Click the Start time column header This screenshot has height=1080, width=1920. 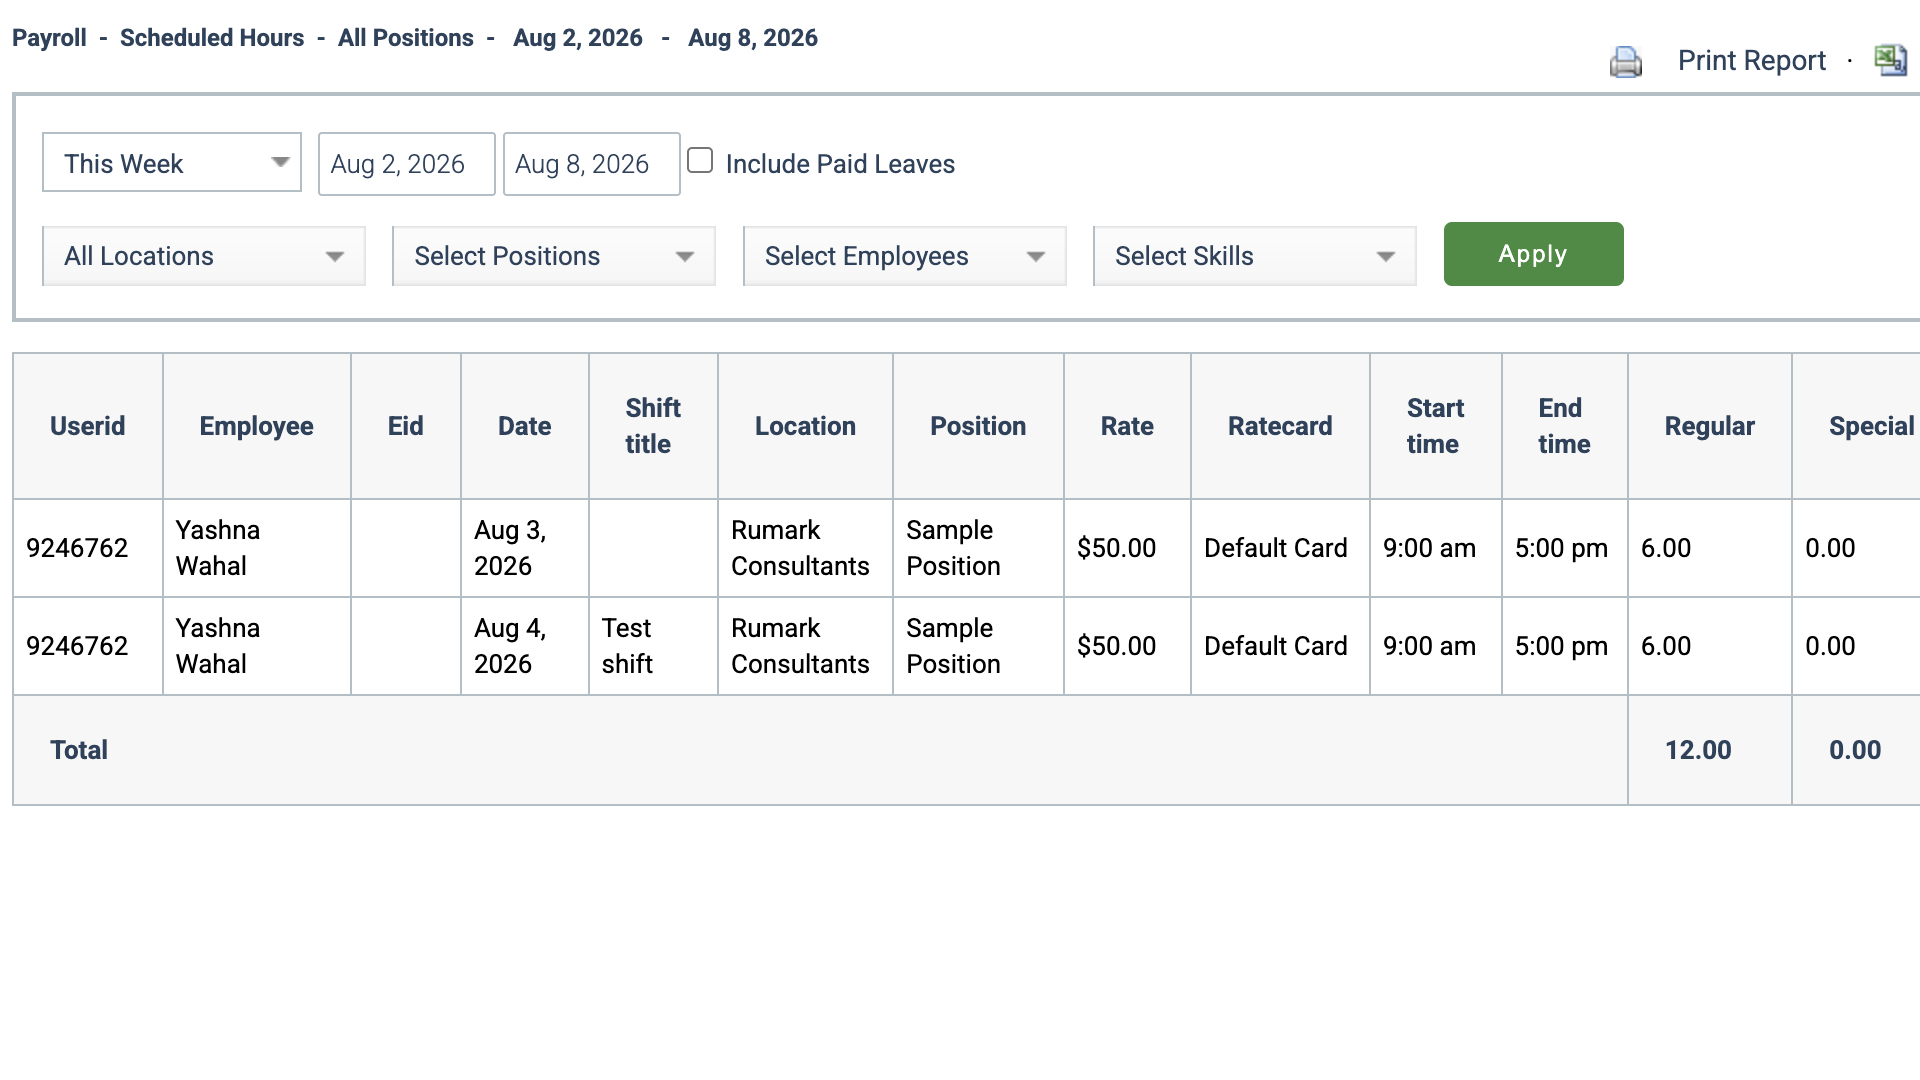[1435, 426]
